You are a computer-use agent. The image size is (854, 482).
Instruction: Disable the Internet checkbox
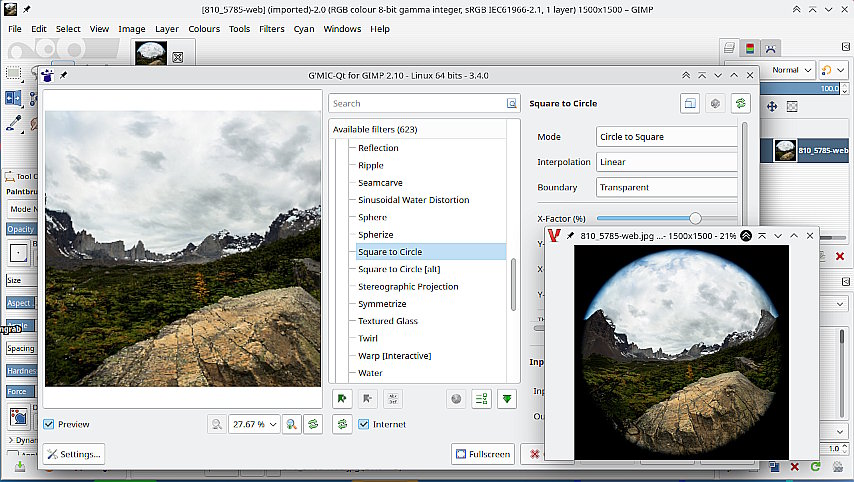point(365,425)
